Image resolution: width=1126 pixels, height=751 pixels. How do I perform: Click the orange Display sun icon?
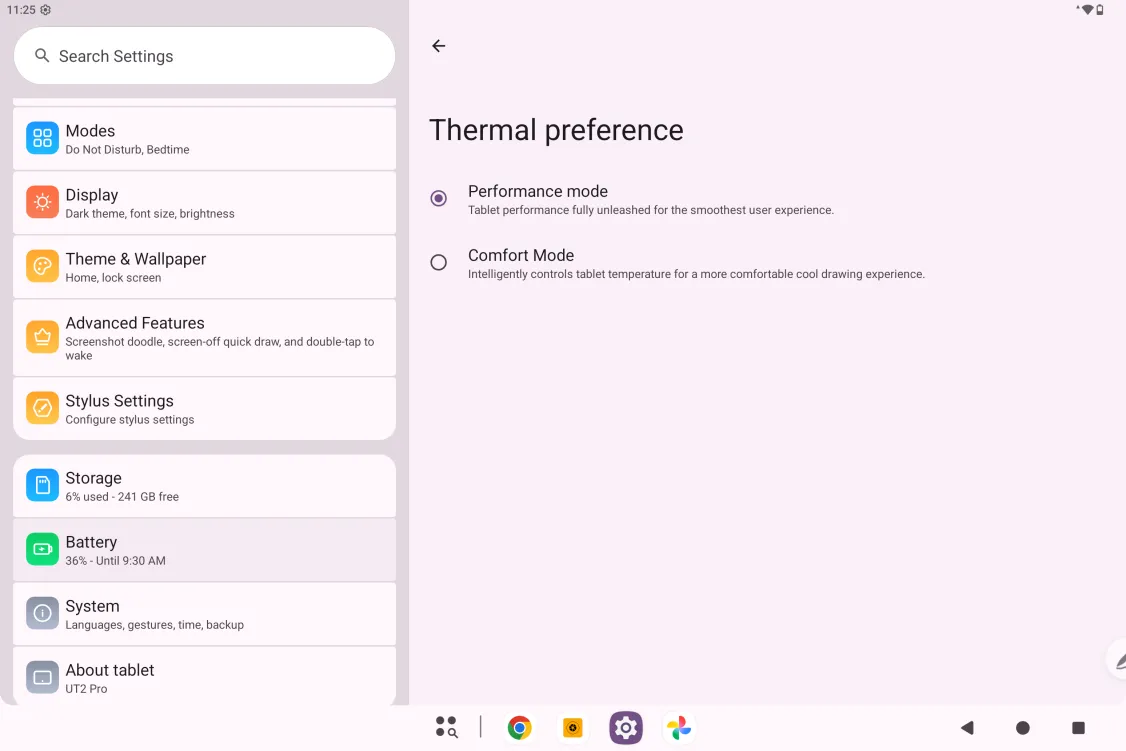42,202
